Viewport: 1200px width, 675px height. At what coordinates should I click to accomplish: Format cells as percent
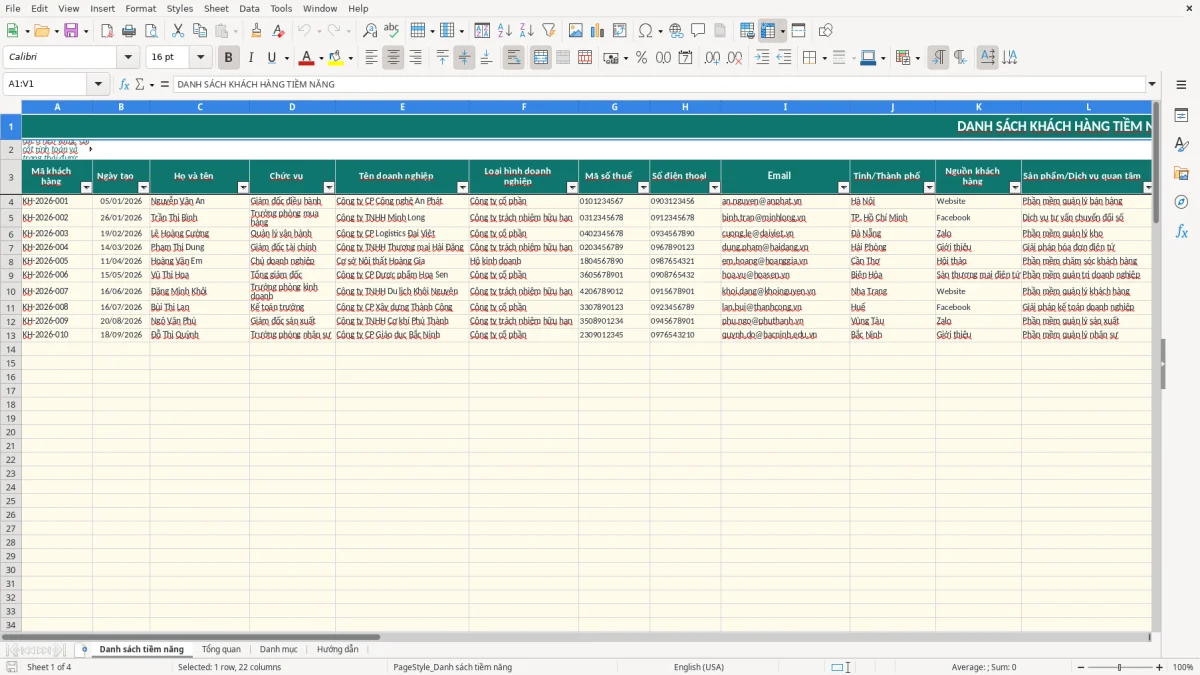(x=641, y=58)
